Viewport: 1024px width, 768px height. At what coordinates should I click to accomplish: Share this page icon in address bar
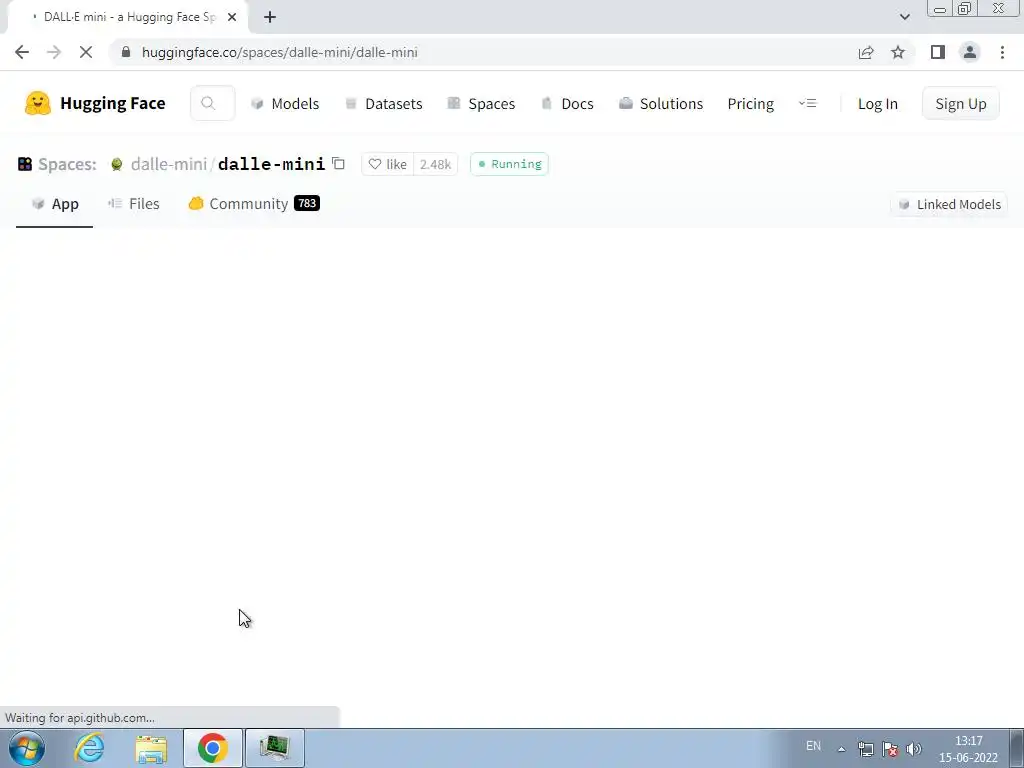coord(866,52)
